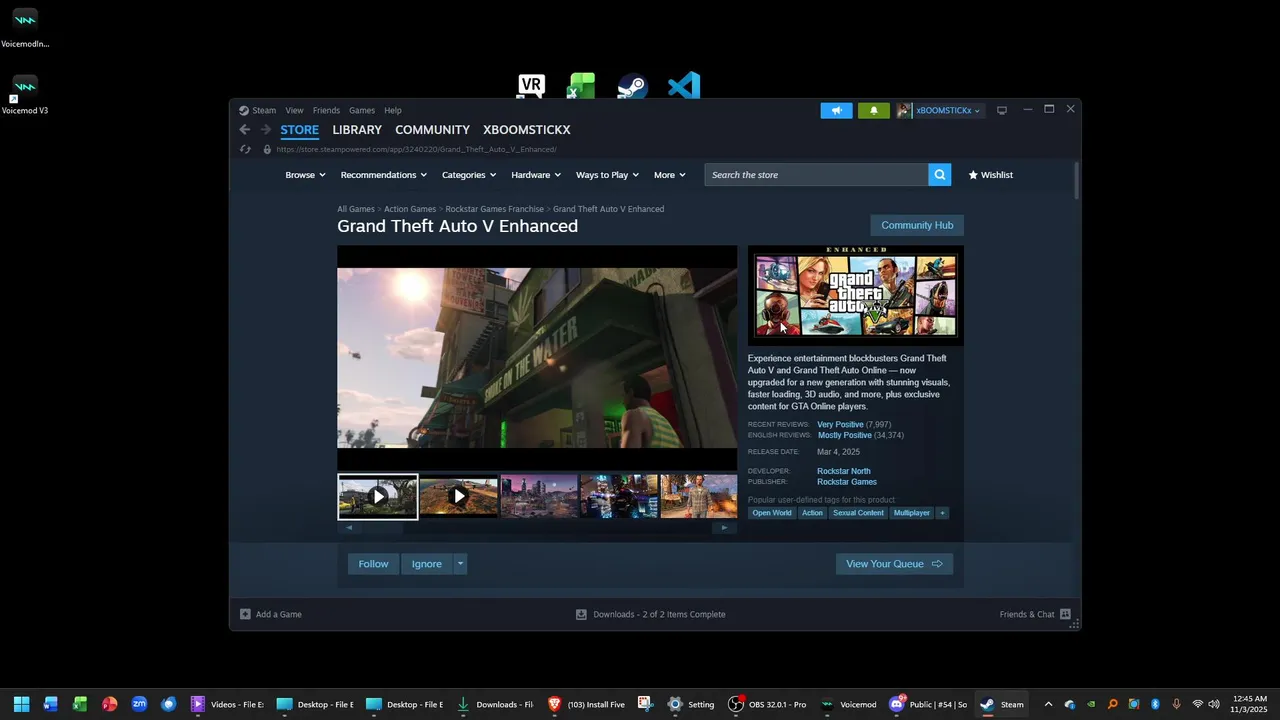Open the volume tray icon
1280x720 pixels.
[1214, 704]
